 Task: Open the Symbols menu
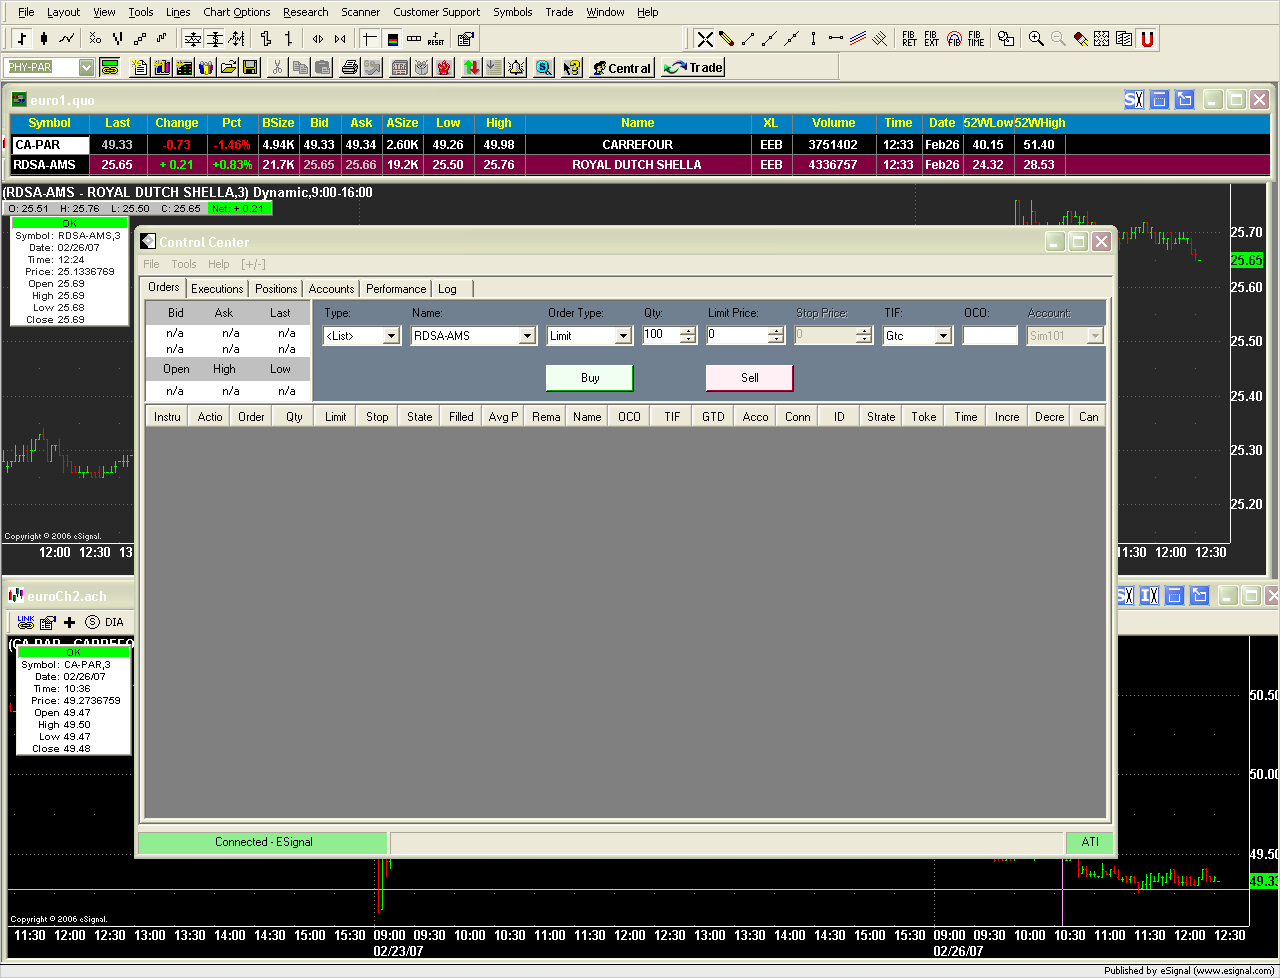[513, 12]
